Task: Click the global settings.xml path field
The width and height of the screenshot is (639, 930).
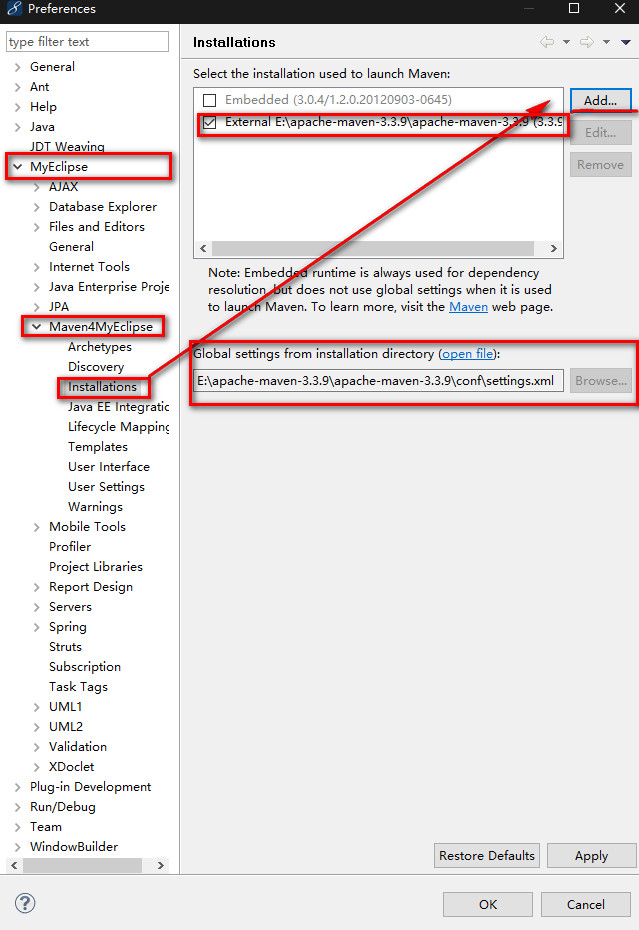Action: click(378, 381)
